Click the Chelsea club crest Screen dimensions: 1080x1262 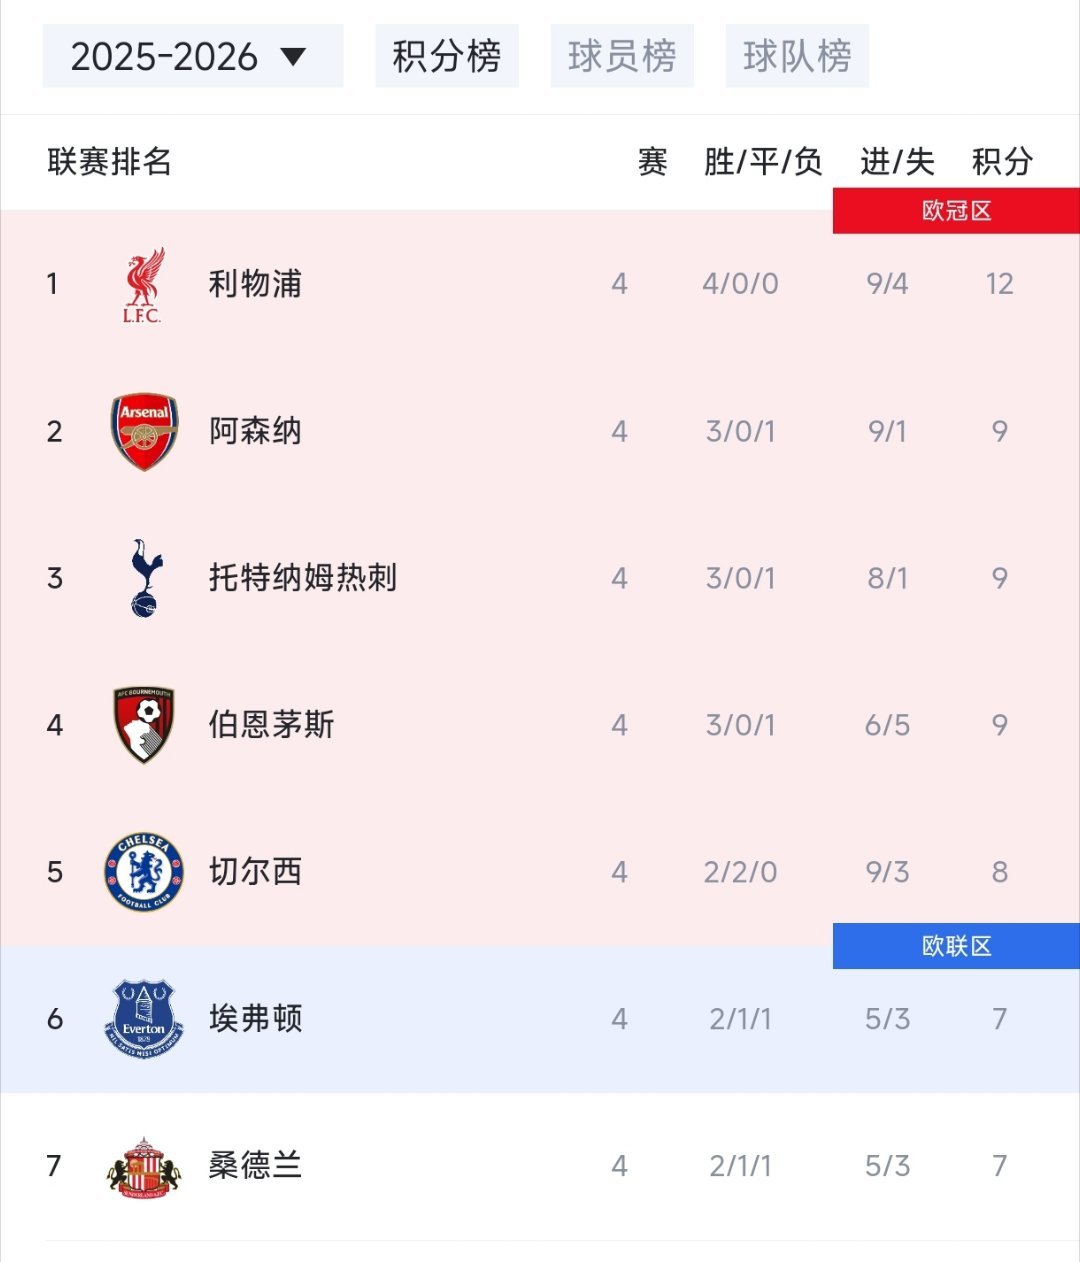coord(144,872)
